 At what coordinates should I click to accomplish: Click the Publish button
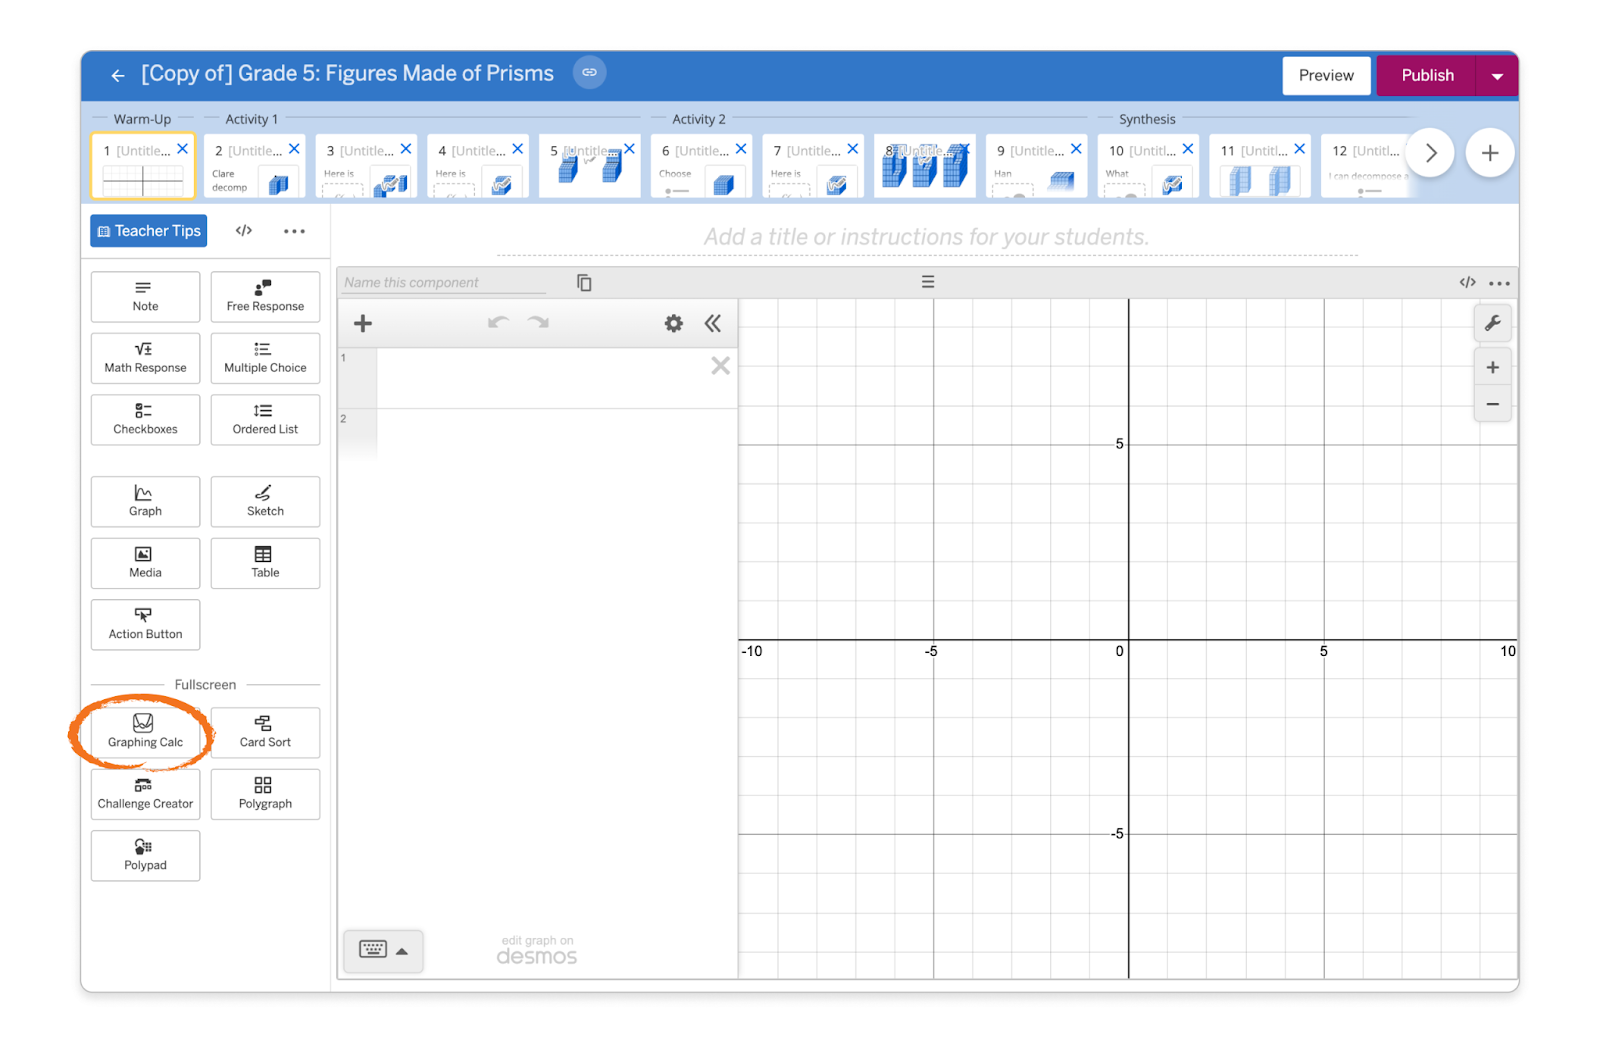[x=1426, y=76]
